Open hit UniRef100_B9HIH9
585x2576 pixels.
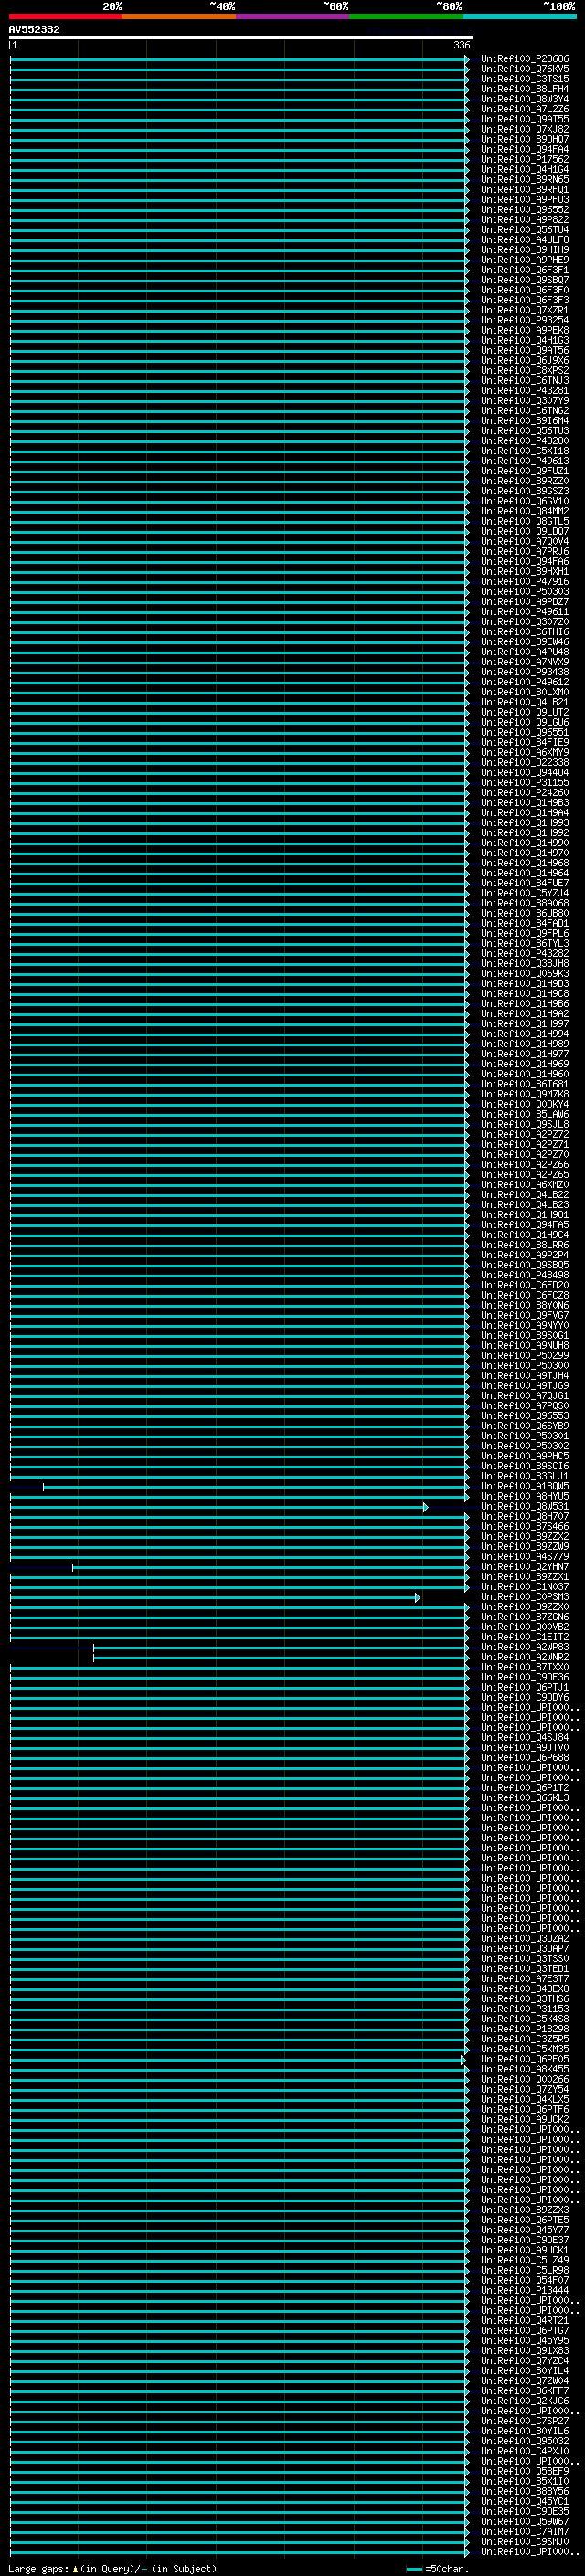pyautogui.click(x=525, y=250)
